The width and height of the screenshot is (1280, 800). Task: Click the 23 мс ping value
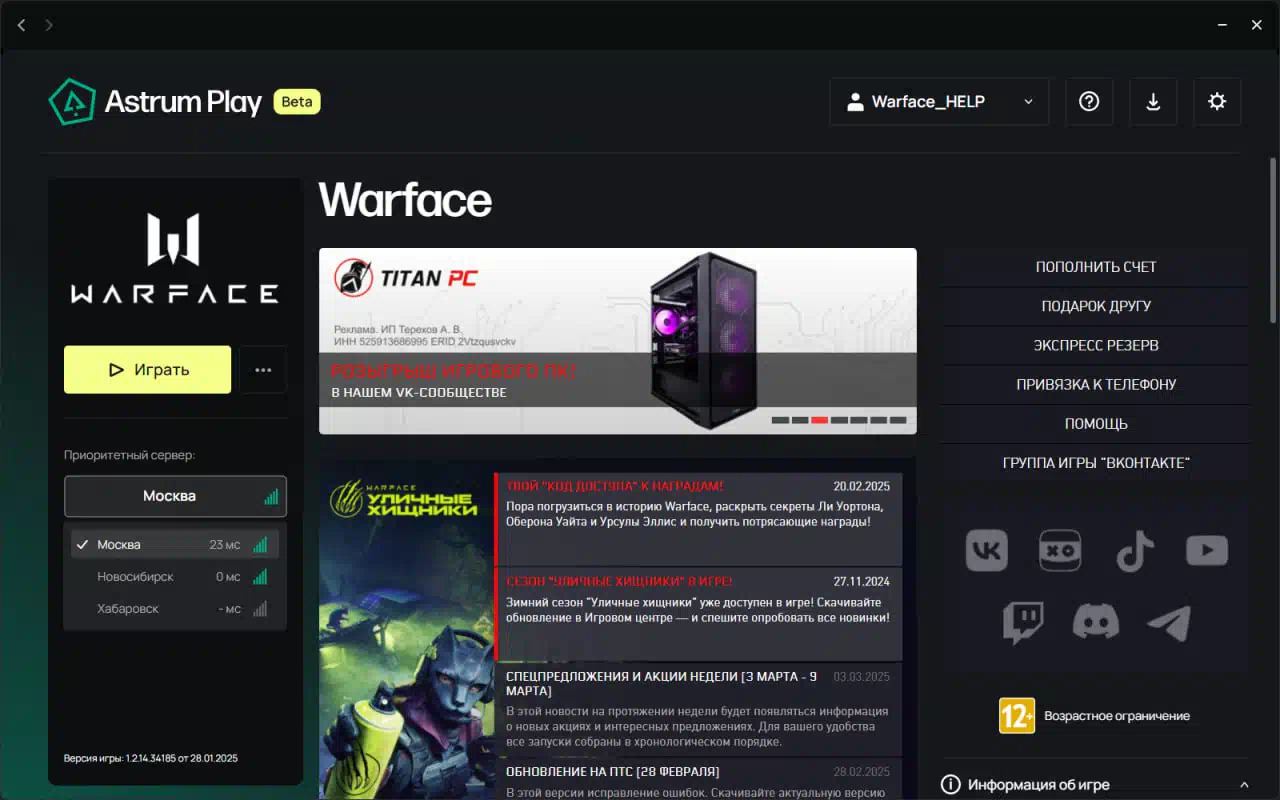point(225,545)
